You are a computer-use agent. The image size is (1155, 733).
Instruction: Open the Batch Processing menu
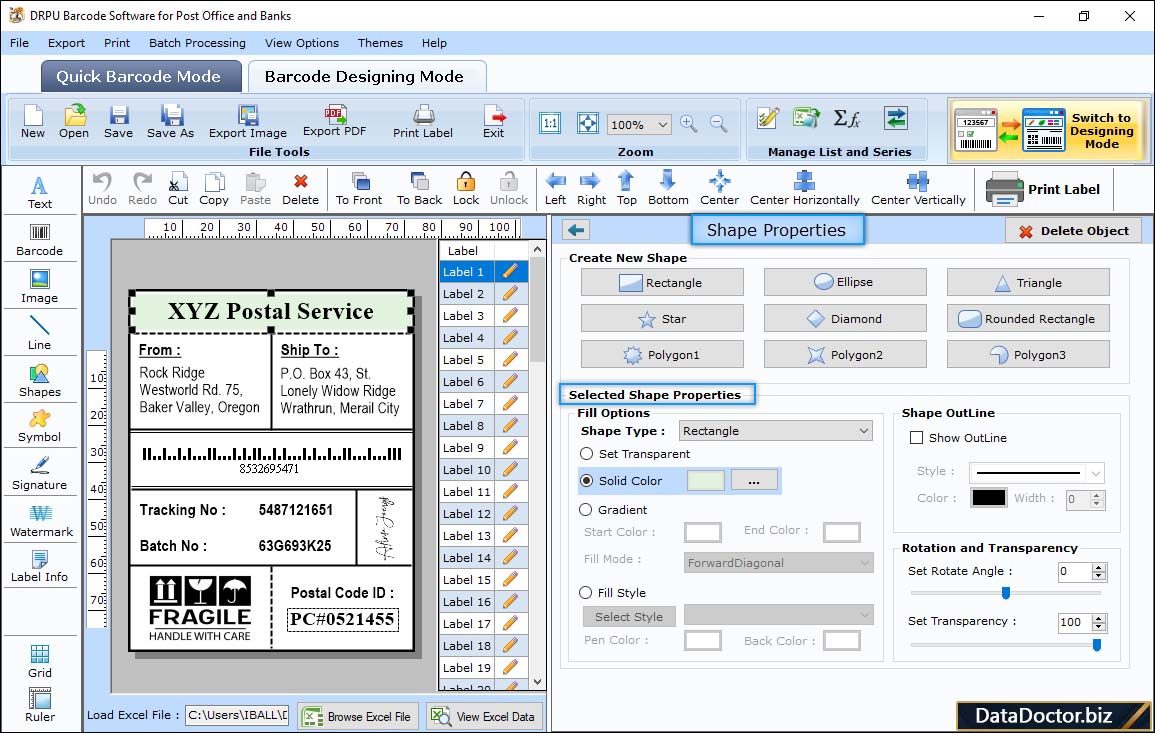coord(197,43)
